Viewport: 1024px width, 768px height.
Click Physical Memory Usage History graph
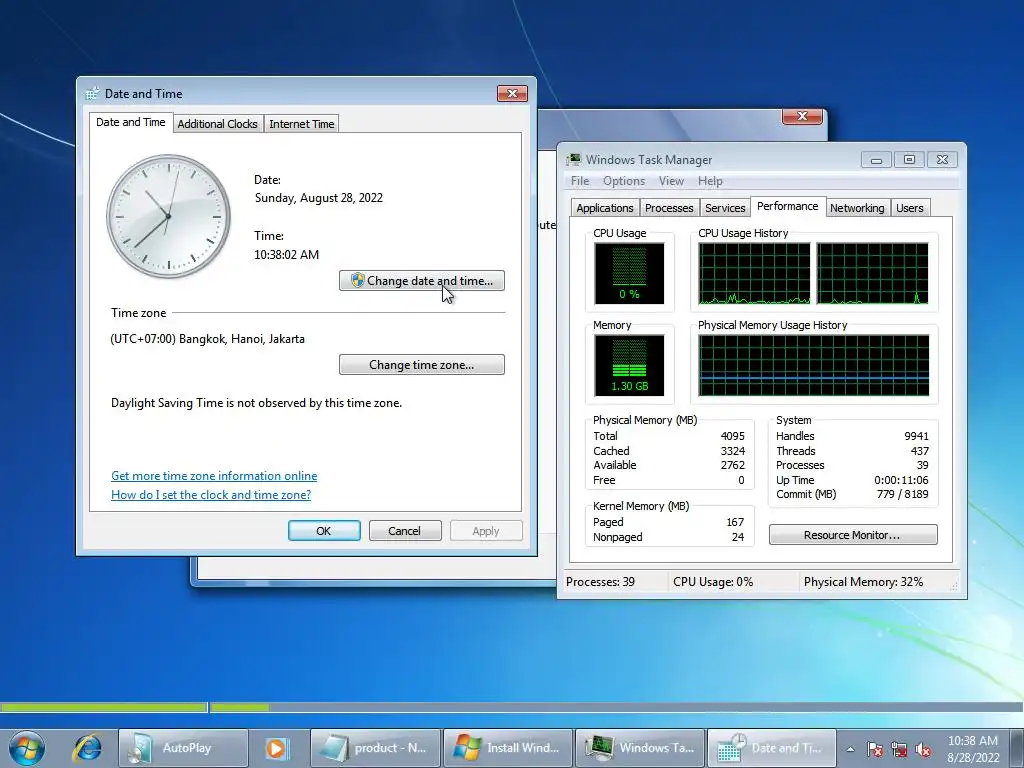(x=814, y=365)
